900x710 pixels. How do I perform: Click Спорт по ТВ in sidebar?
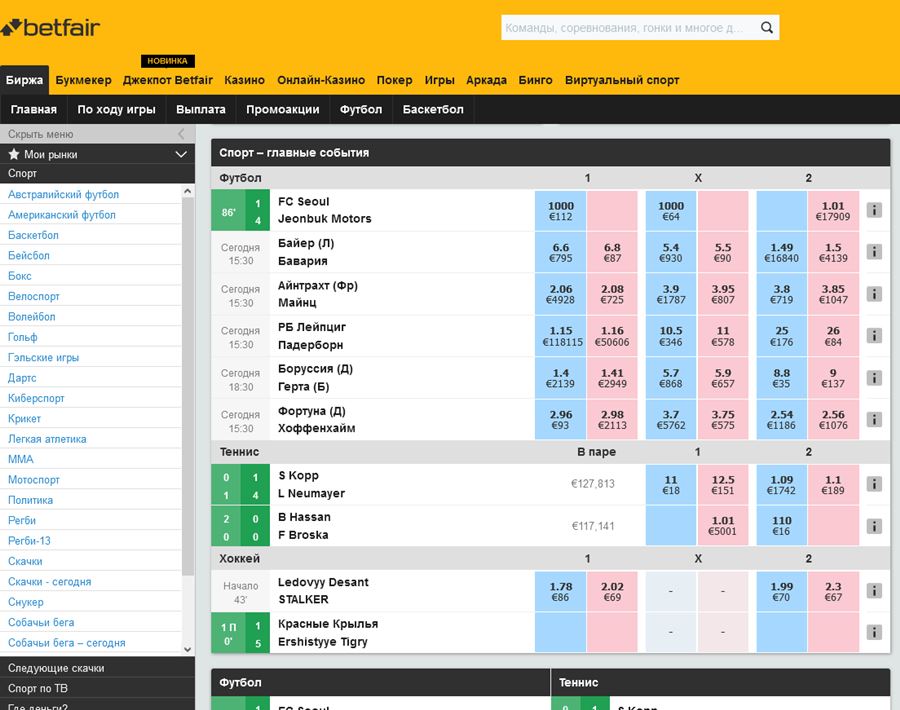pos(38,688)
